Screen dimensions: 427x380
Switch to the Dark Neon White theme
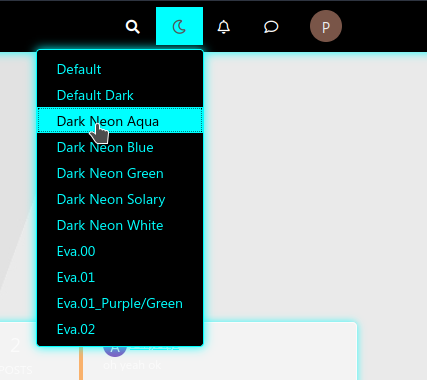pos(120,225)
